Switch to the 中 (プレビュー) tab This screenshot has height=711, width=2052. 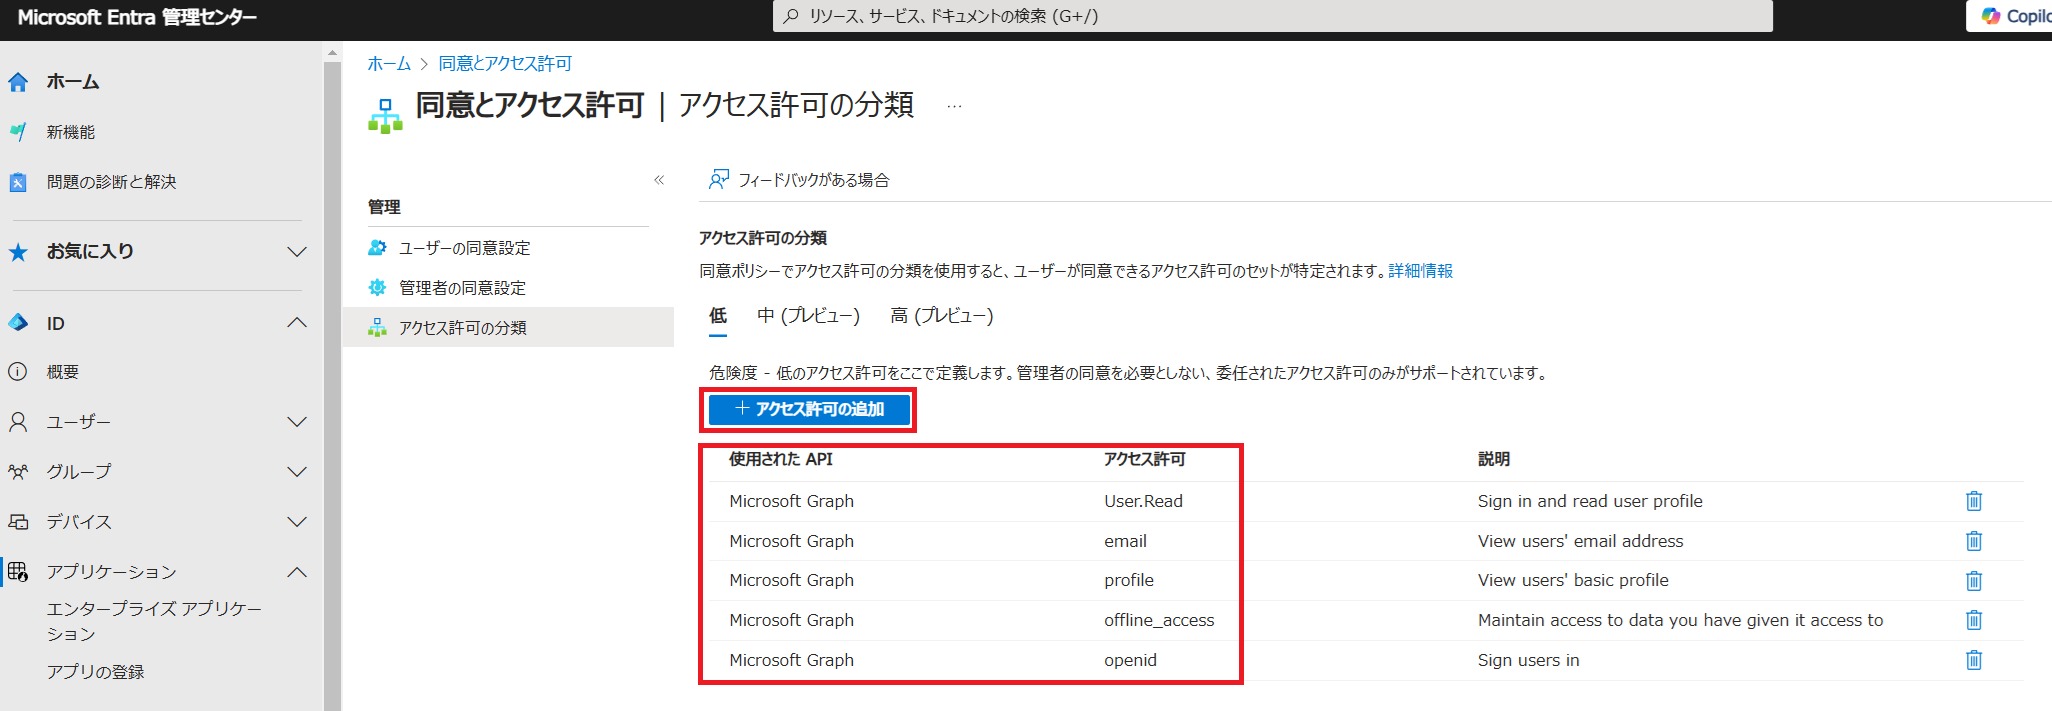click(808, 316)
